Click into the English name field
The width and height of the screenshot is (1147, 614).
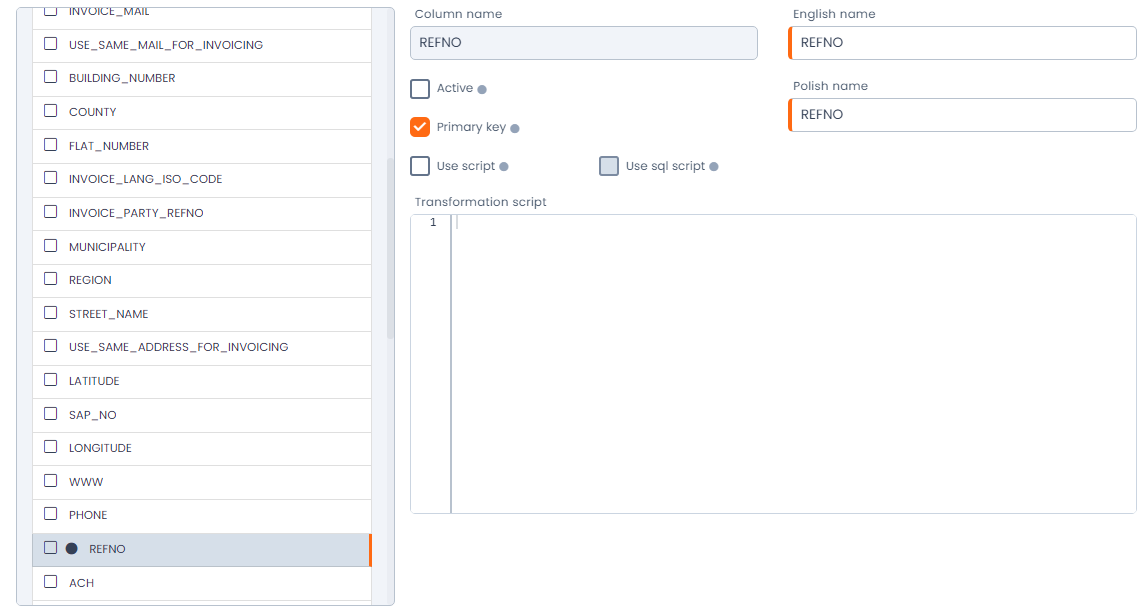pyautogui.click(x=963, y=43)
